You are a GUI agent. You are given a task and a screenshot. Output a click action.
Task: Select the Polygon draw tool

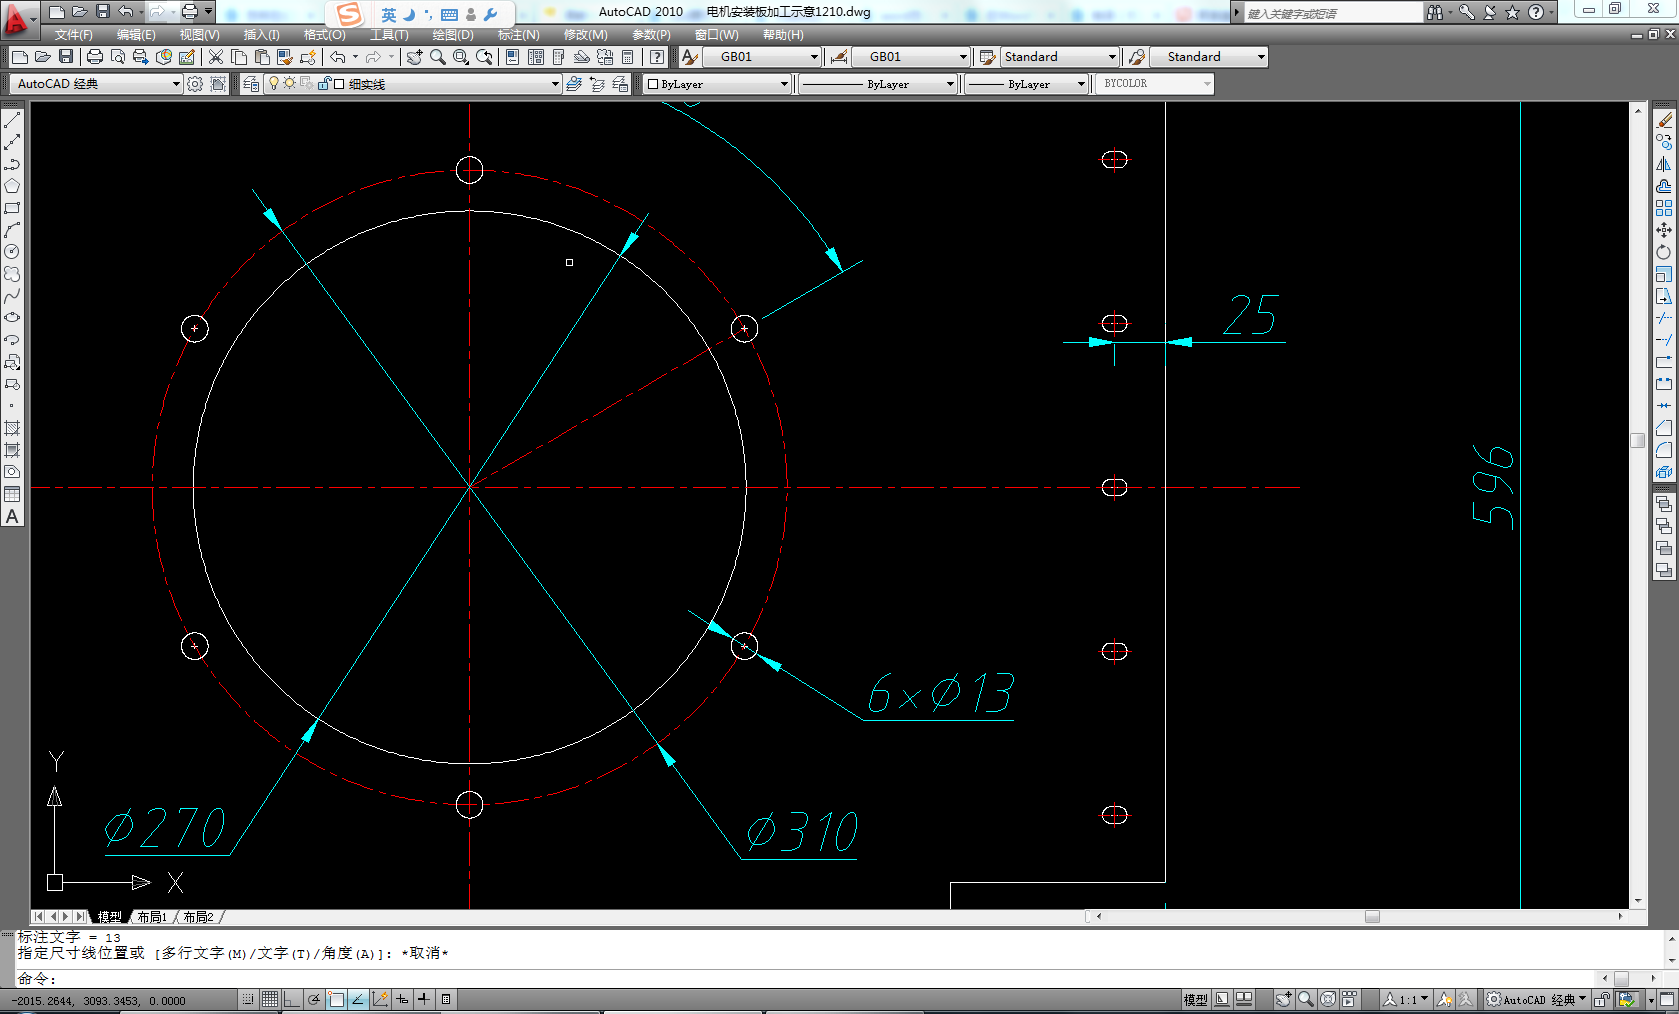click(12, 186)
